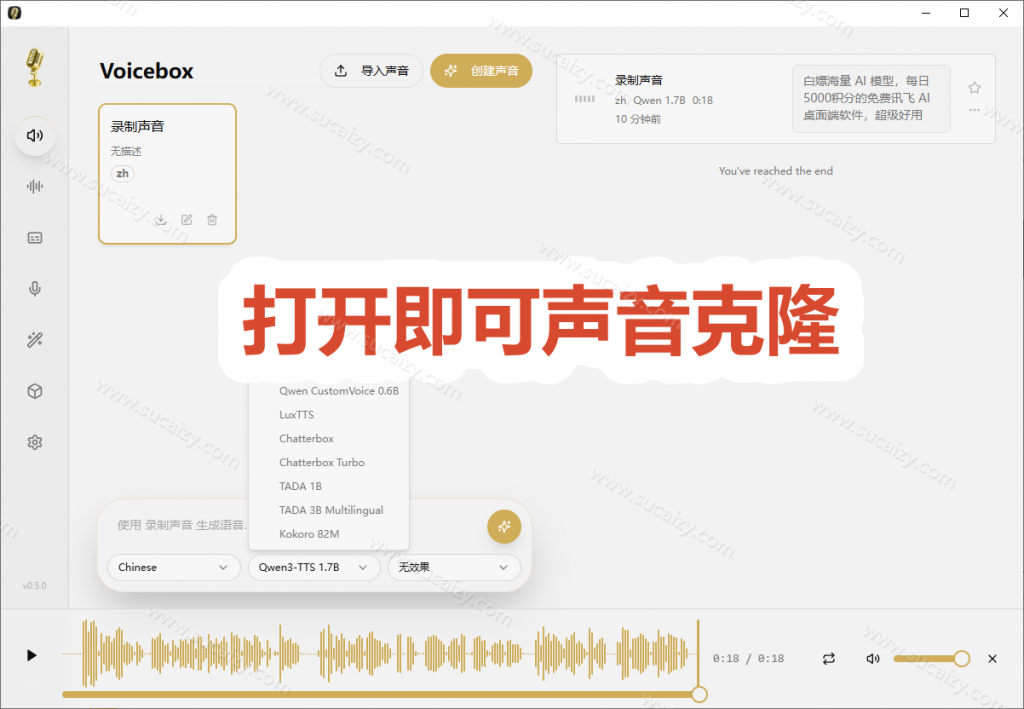
Task: Delete the 录制声音 voice profile
Action: tap(212, 219)
